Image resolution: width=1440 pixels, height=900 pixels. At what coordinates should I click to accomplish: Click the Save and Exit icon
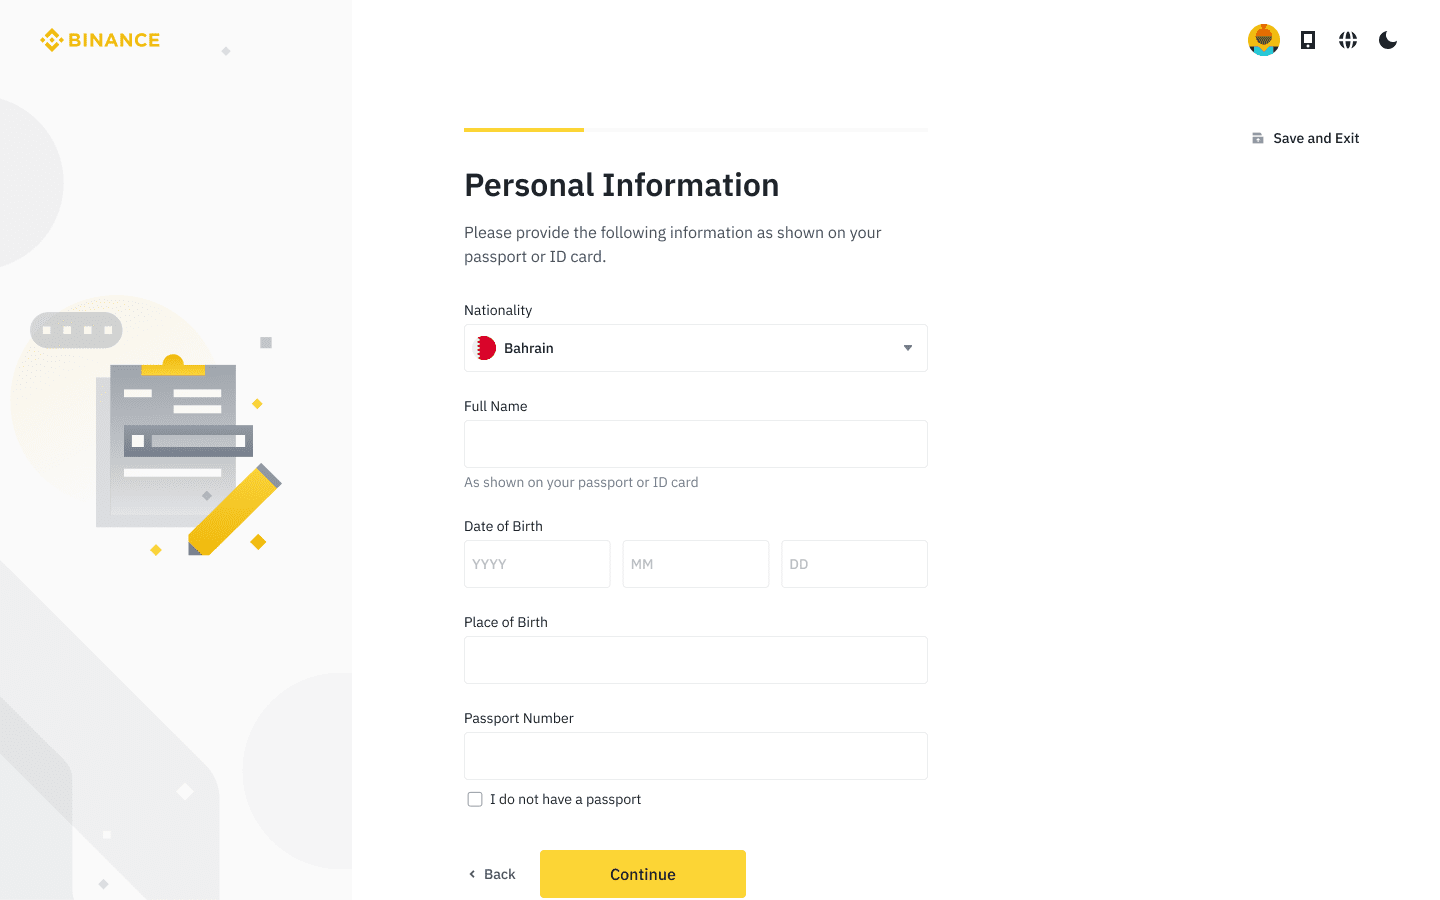(1258, 138)
